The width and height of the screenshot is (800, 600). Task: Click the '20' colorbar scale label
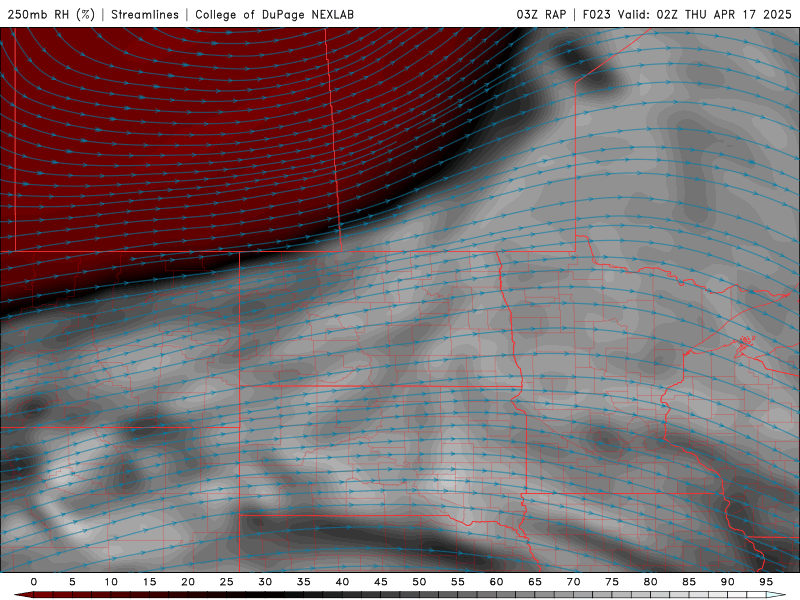click(x=188, y=582)
